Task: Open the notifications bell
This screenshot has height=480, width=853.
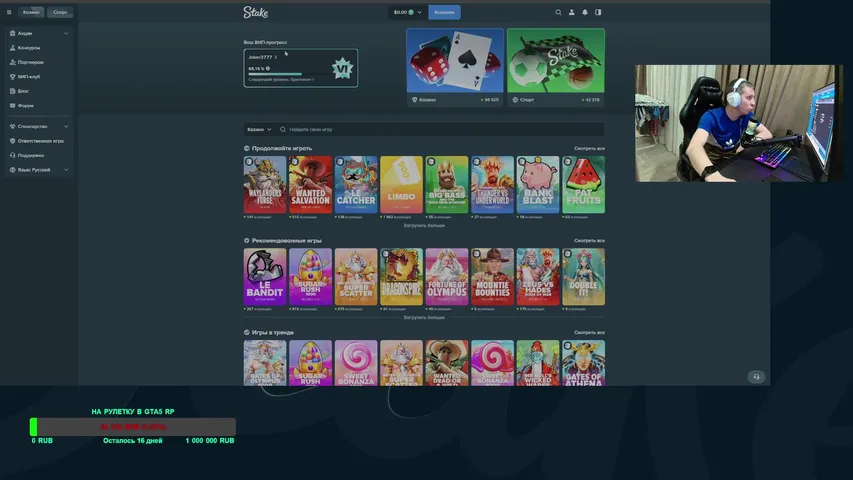Action: tap(585, 12)
